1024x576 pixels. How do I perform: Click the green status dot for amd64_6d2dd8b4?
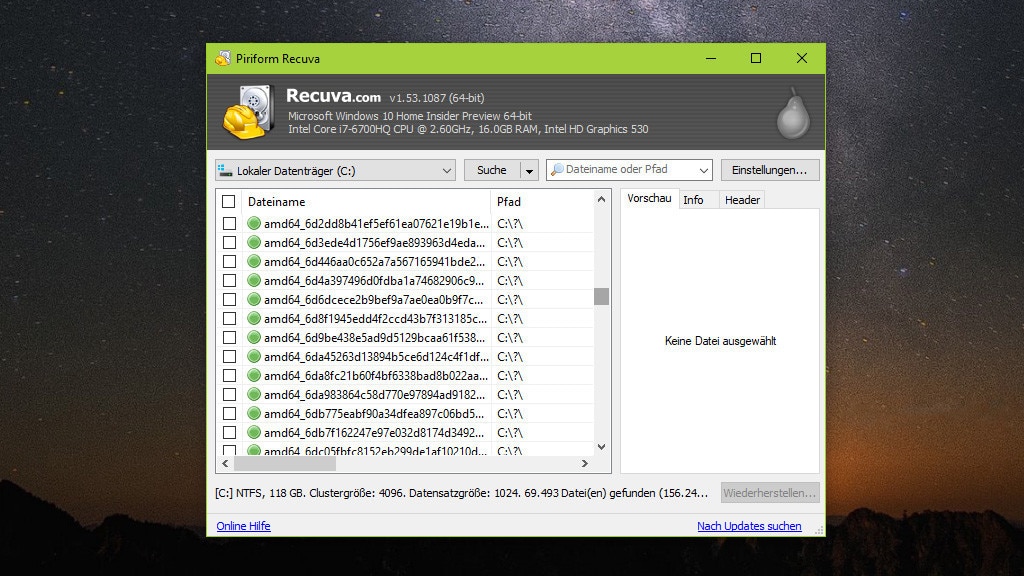(x=254, y=223)
